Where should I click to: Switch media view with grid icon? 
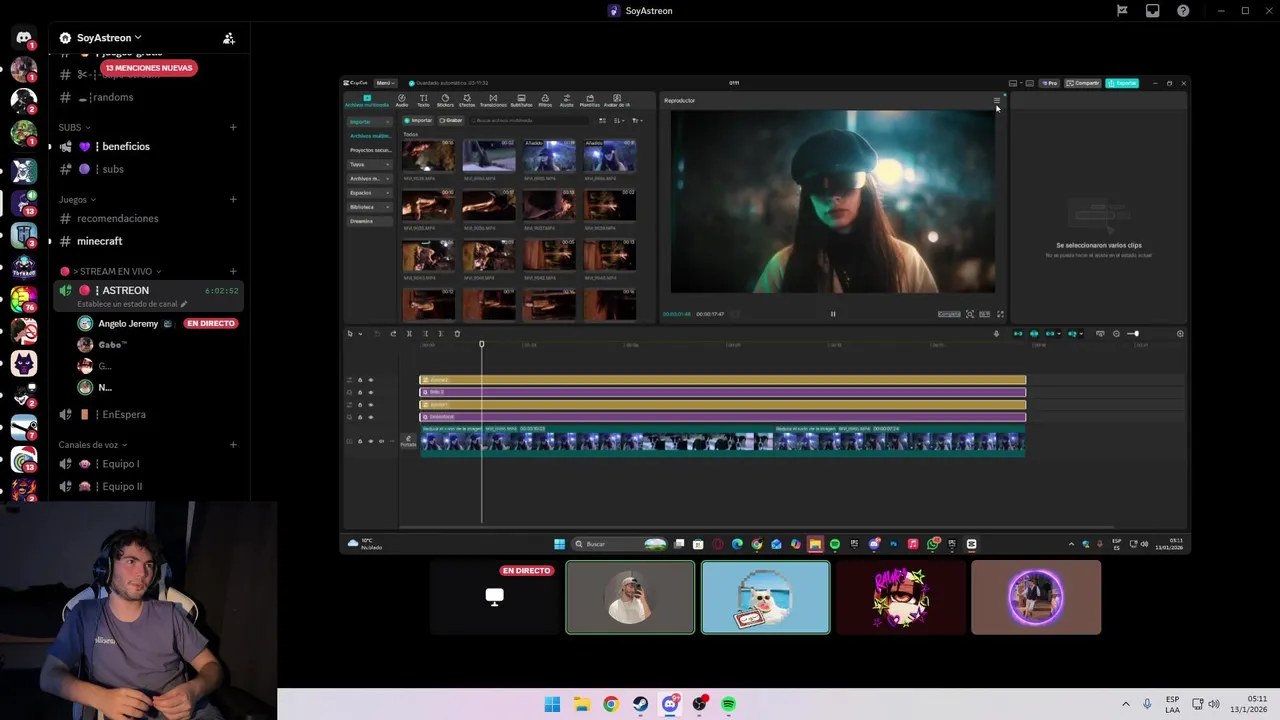click(x=602, y=120)
